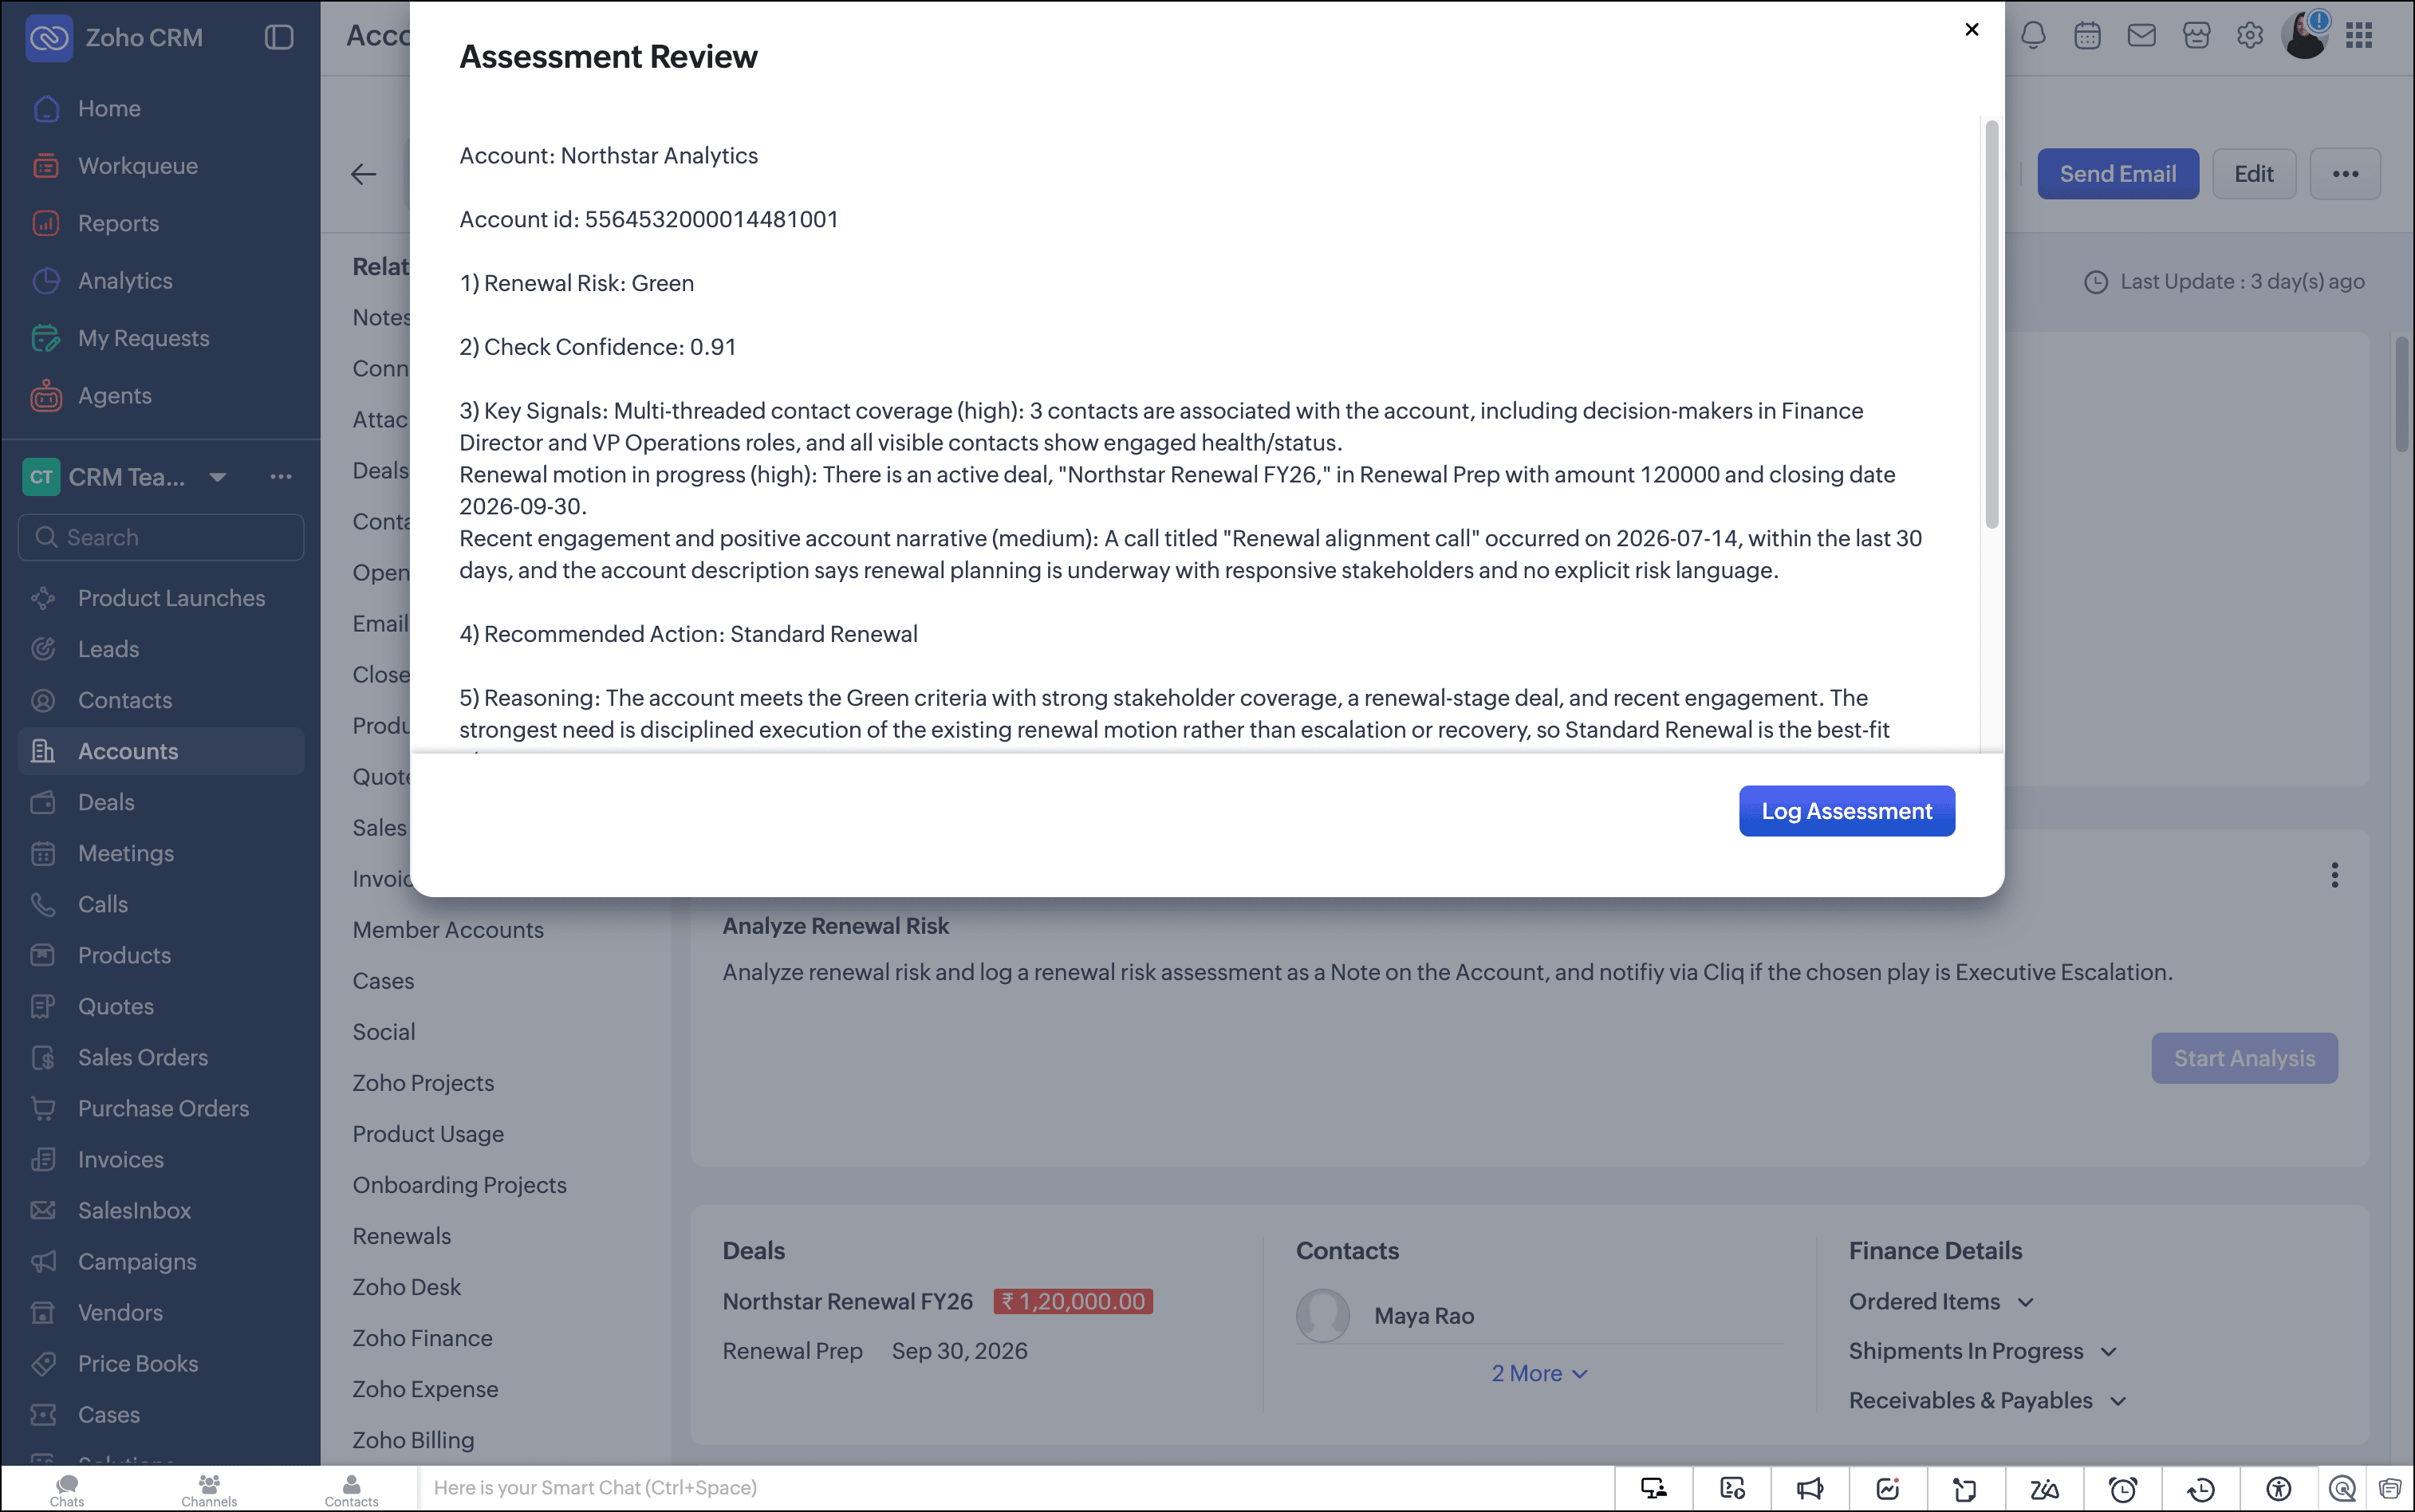Open the reminders alarm clock icon
This screenshot has height=1512, width=2415.
pos(2122,1489)
